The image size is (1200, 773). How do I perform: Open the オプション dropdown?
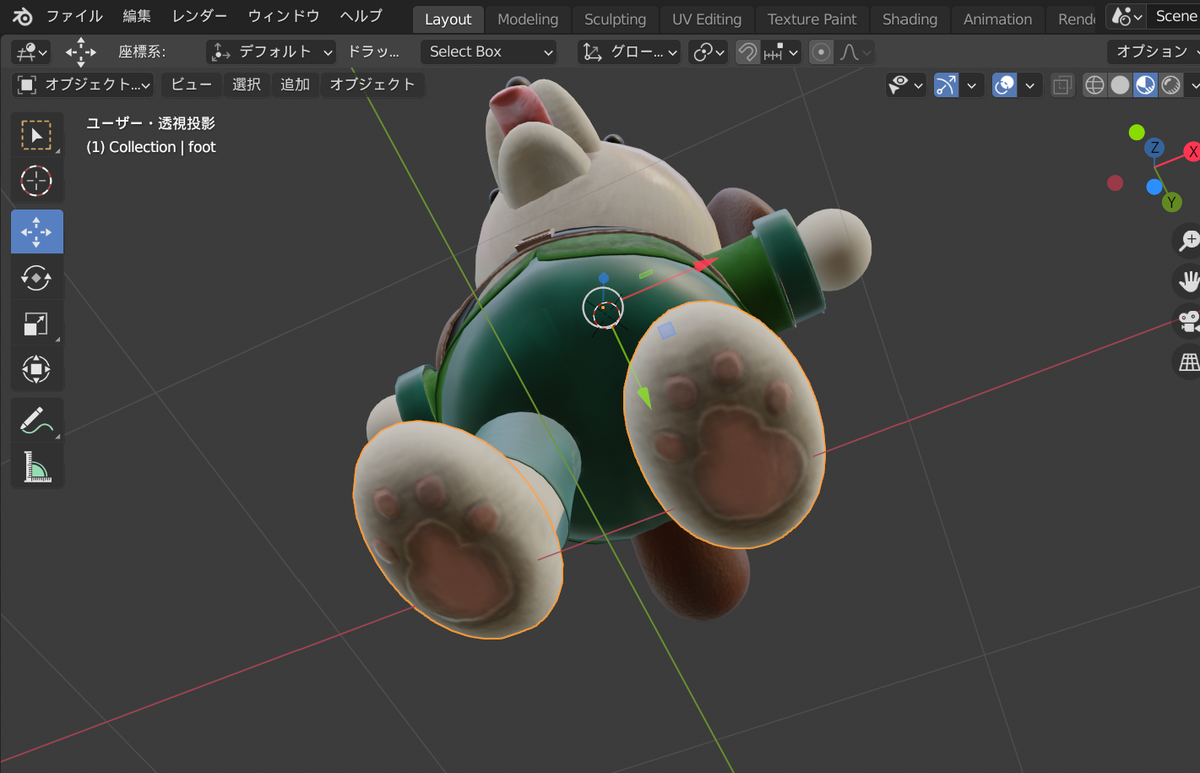click(1153, 52)
